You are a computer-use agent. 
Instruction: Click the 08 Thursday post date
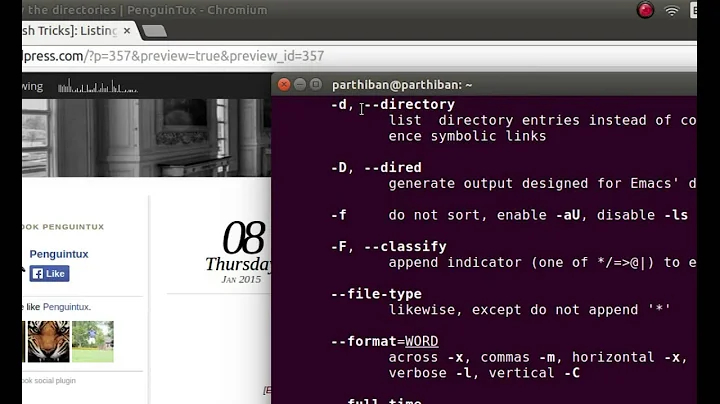coord(239,252)
